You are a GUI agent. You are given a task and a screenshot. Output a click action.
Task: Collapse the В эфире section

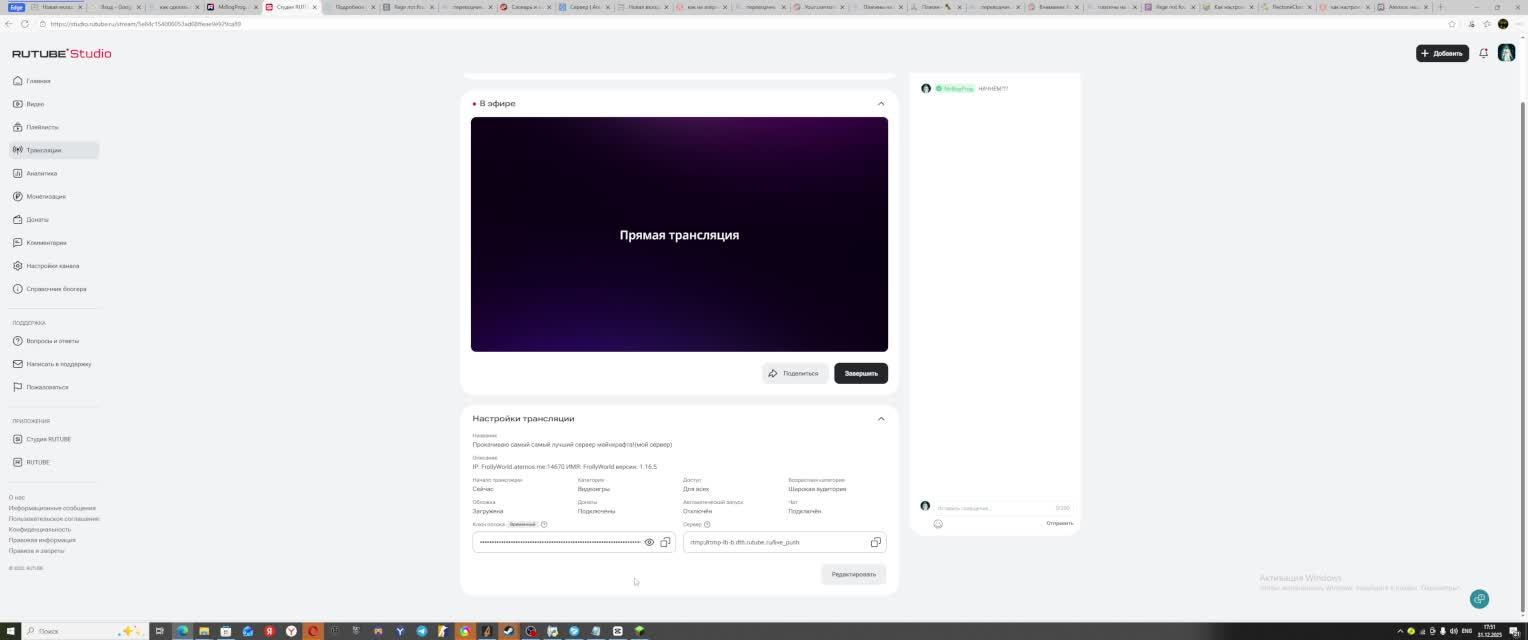(881, 103)
